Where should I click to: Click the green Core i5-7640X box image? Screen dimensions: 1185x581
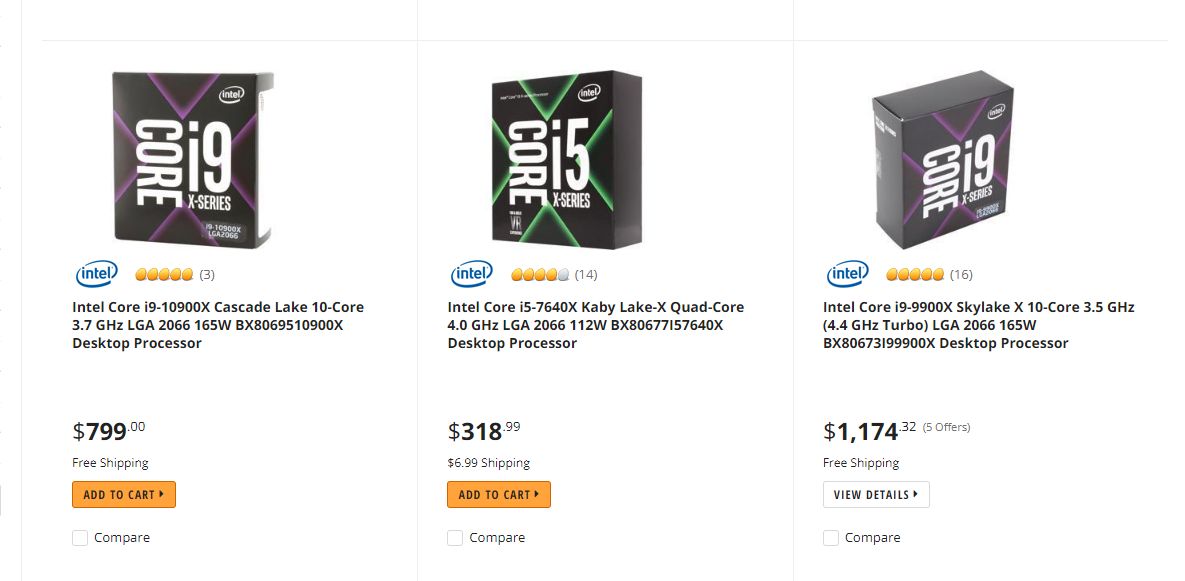click(567, 158)
